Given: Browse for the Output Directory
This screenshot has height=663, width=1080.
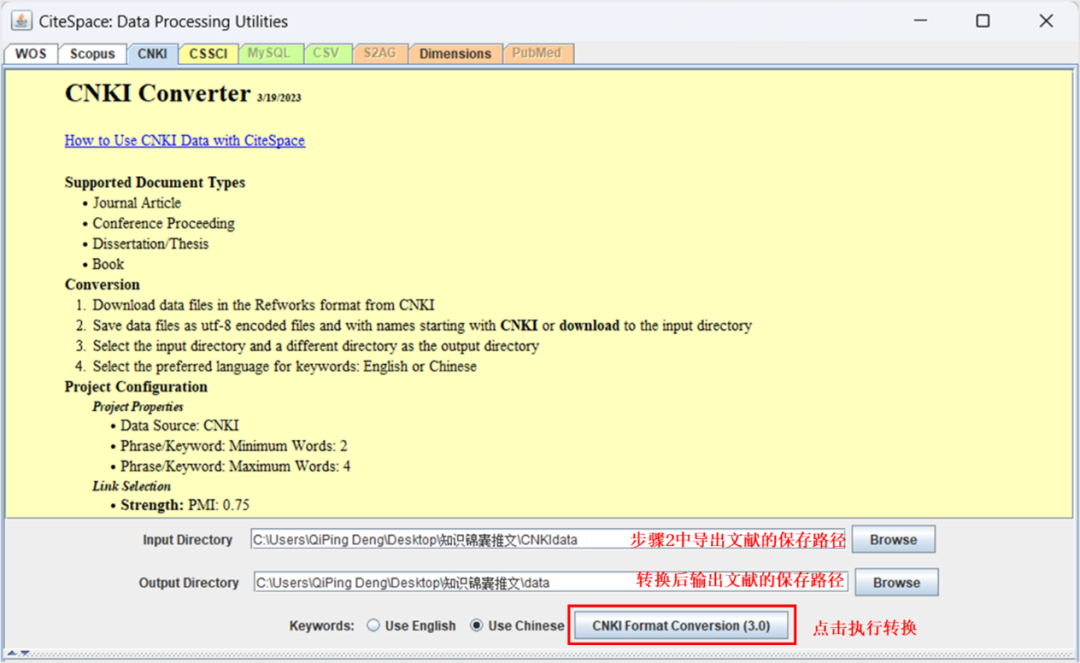Looking at the screenshot, I should [897, 582].
